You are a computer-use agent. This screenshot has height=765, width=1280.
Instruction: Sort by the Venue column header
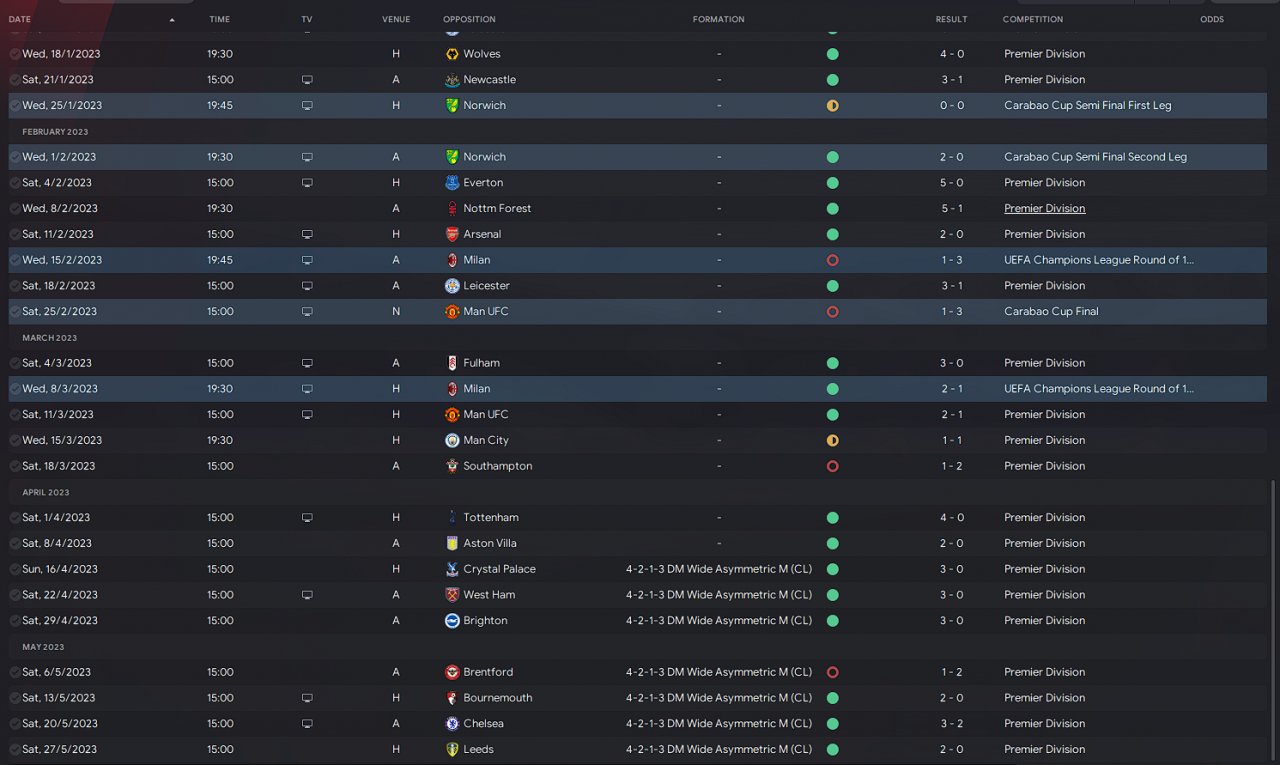pyautogui.click(x=396, y=20)
